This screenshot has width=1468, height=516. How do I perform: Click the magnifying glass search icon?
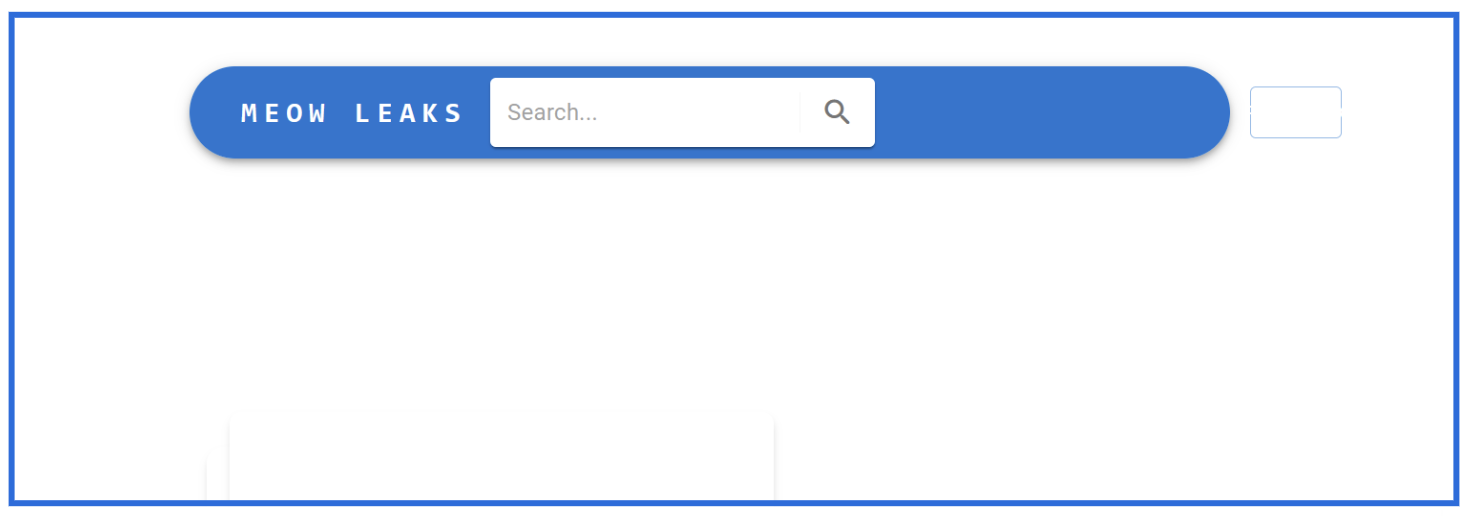837,112
